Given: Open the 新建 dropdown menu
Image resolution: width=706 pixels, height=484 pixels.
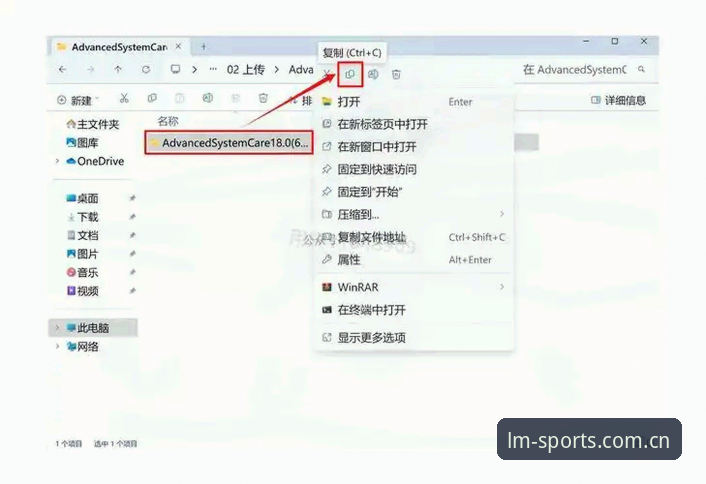Looking at the screenshot, I should 78,100.
